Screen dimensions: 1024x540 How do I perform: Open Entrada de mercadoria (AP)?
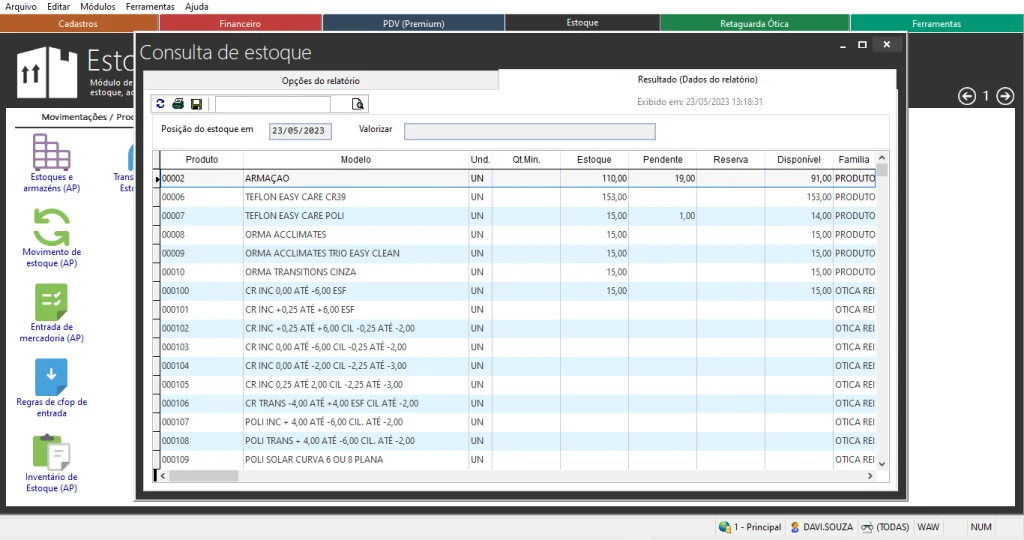click(x=51, y=311)
